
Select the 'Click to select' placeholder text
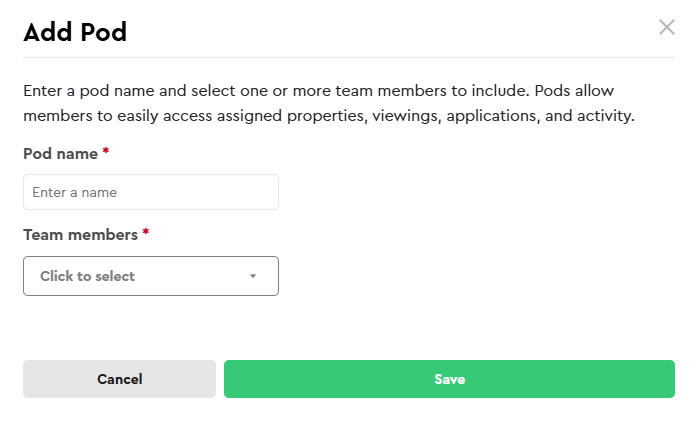coord(87,276)
